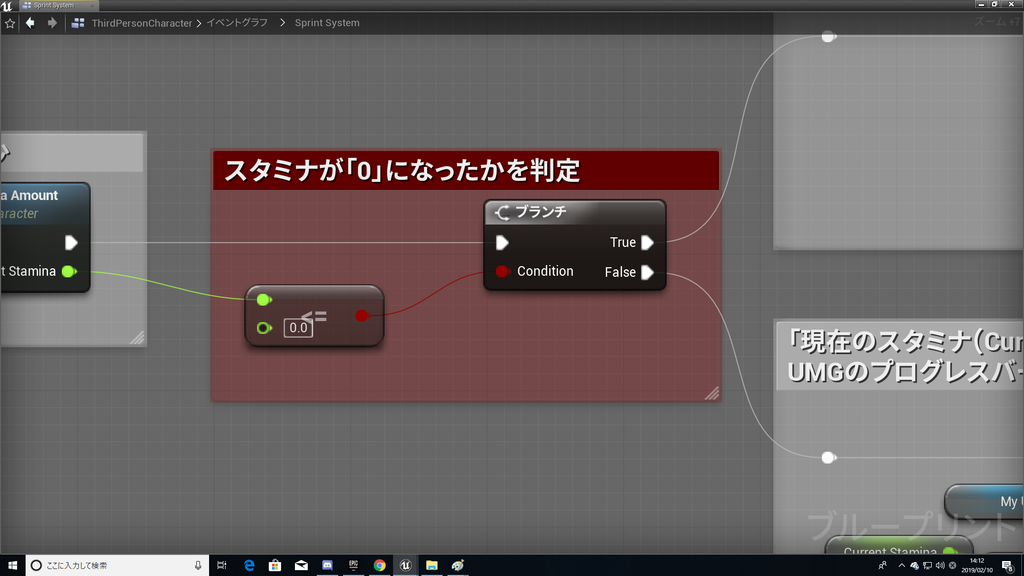1024x576 pixels.
Task: Click the forward navigation arrow
Action: point(53,22)
